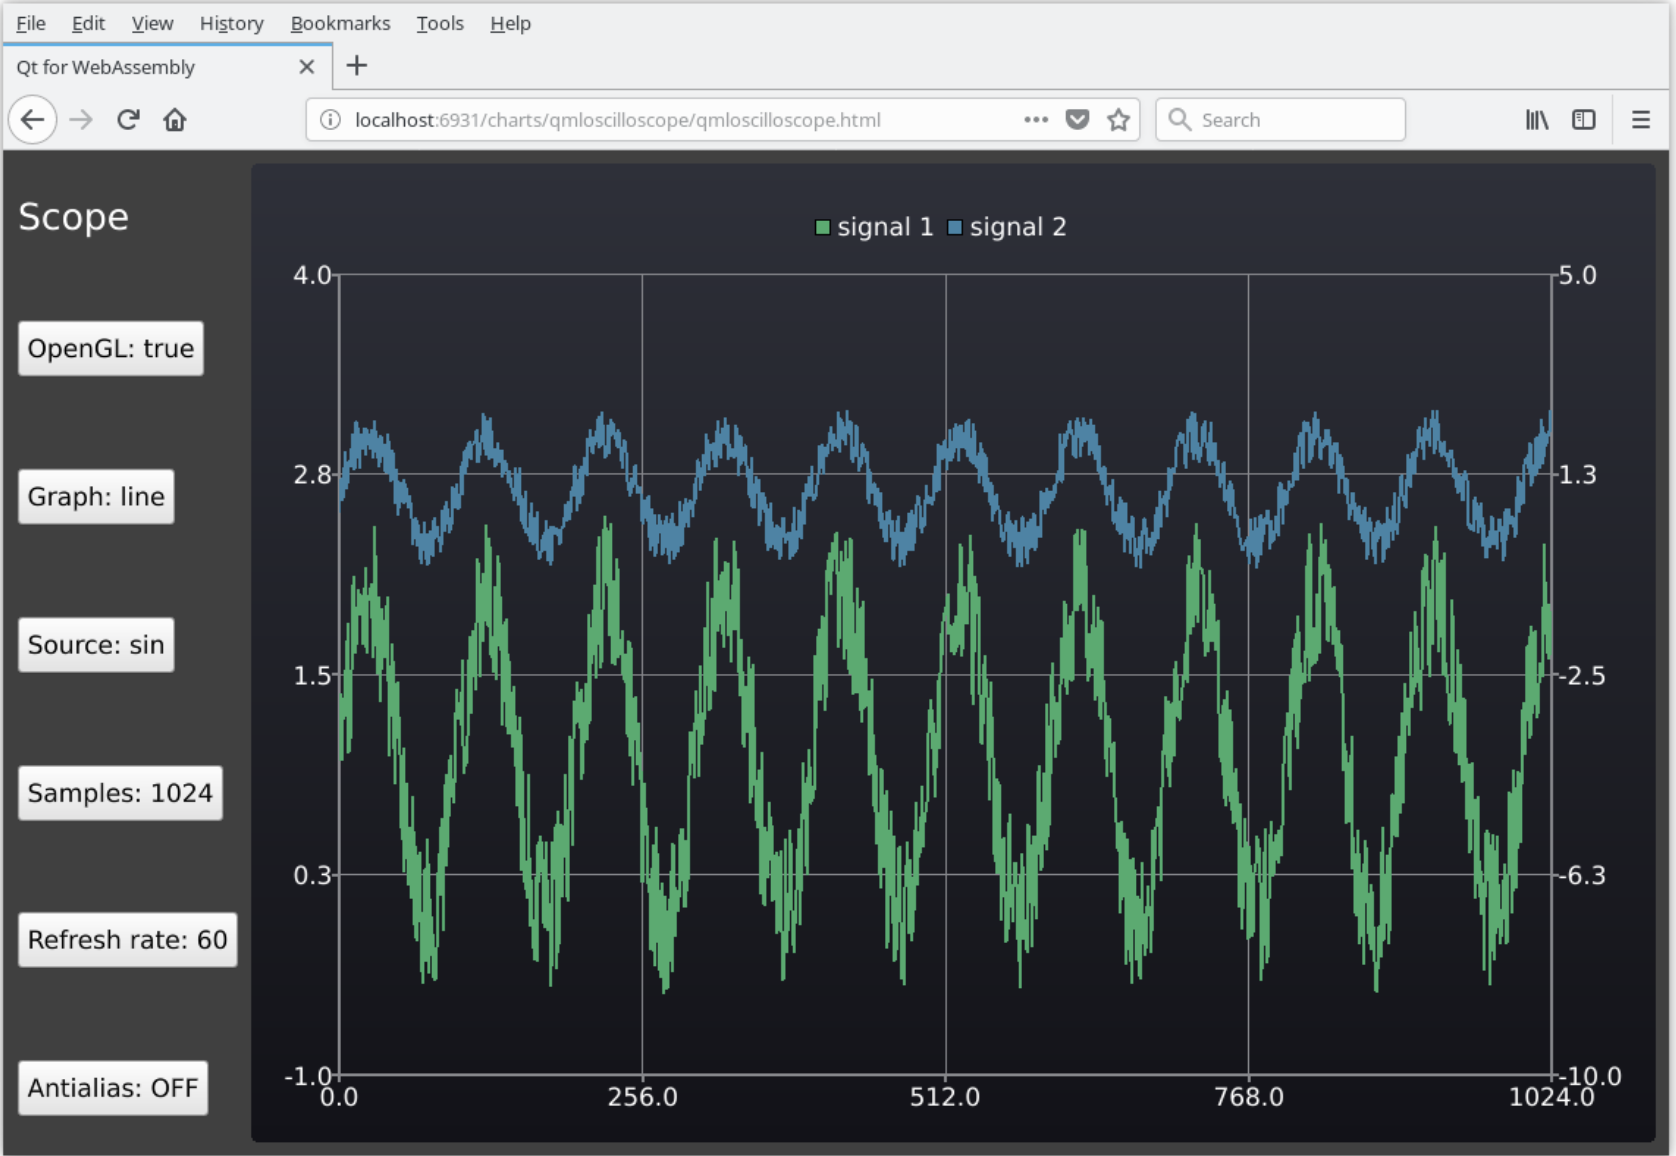Screen dimensions: 1676x1156
Task: Reload the oscilloscope page
Action: tap(128, 119)
